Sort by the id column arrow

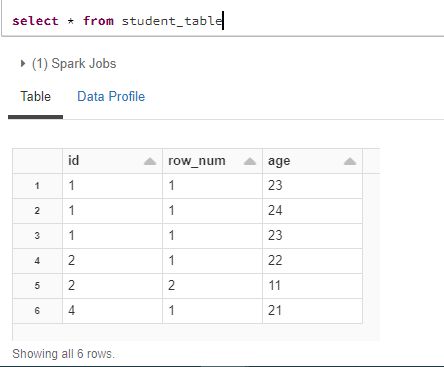point(150,162)
